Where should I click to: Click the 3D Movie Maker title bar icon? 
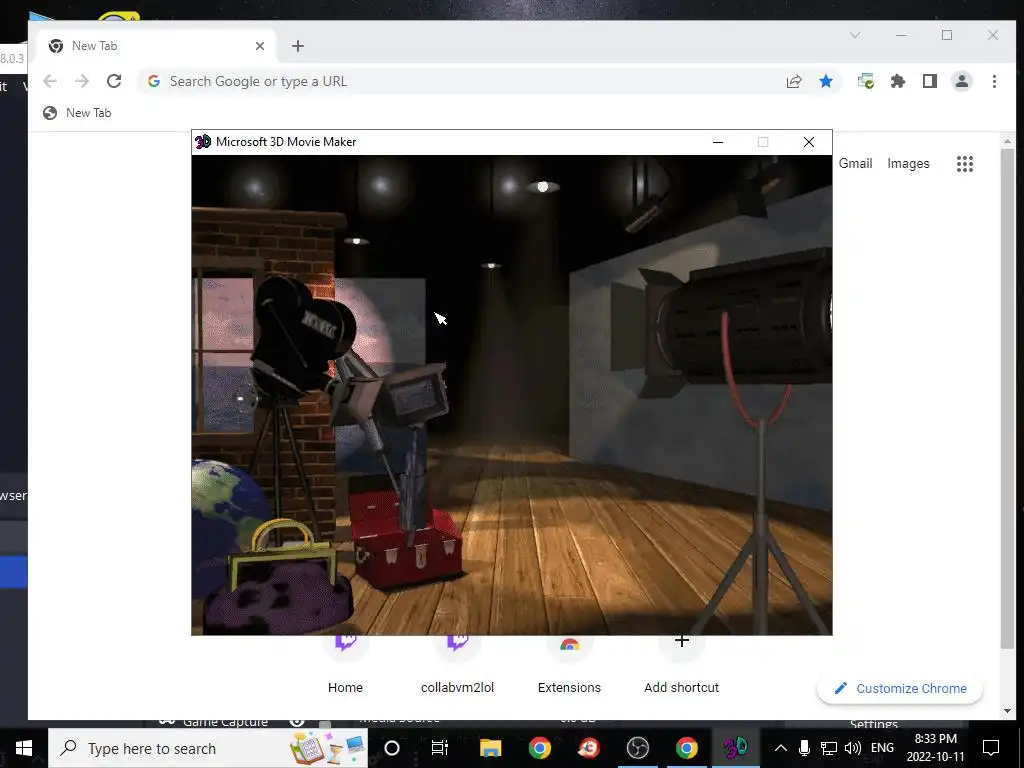203,142
